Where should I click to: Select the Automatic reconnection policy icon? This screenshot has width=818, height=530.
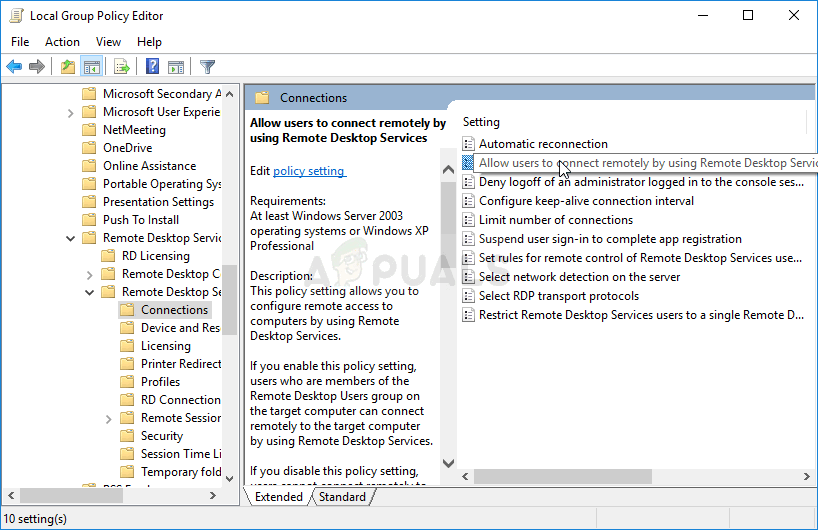pyautogui.click(x=468, y=144)
